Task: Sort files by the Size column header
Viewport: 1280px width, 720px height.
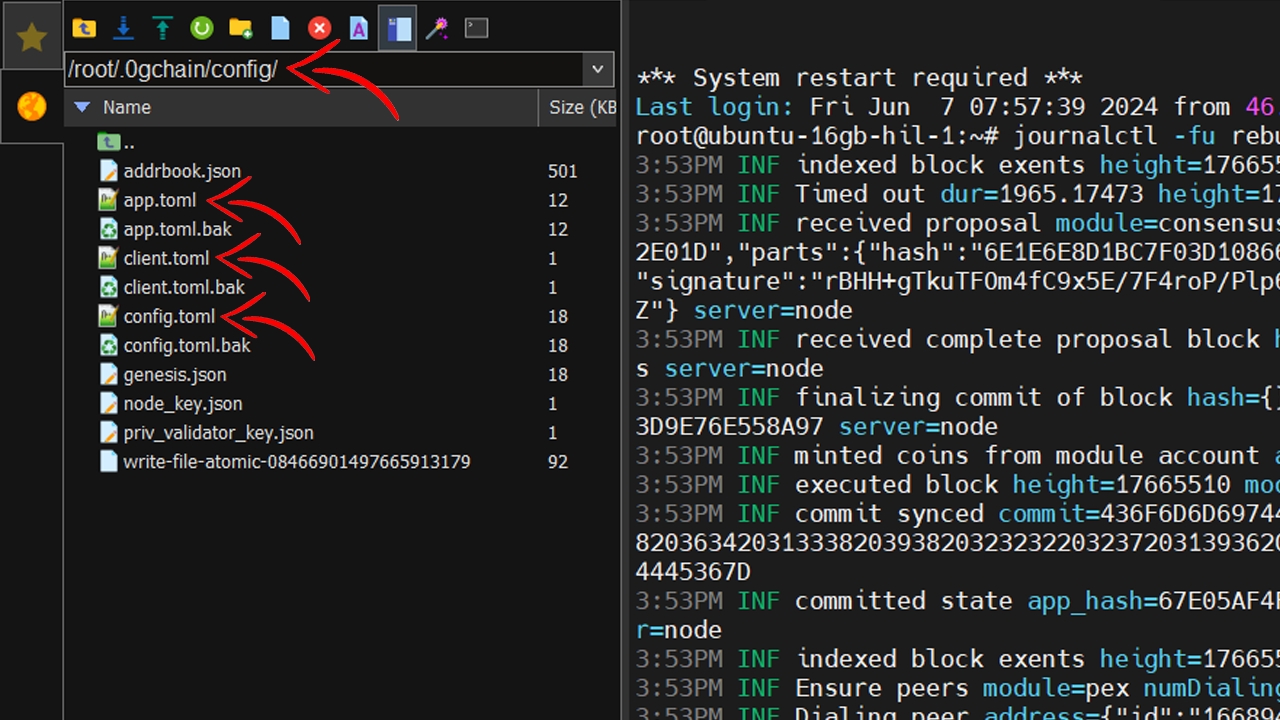Action: (580, 107)
